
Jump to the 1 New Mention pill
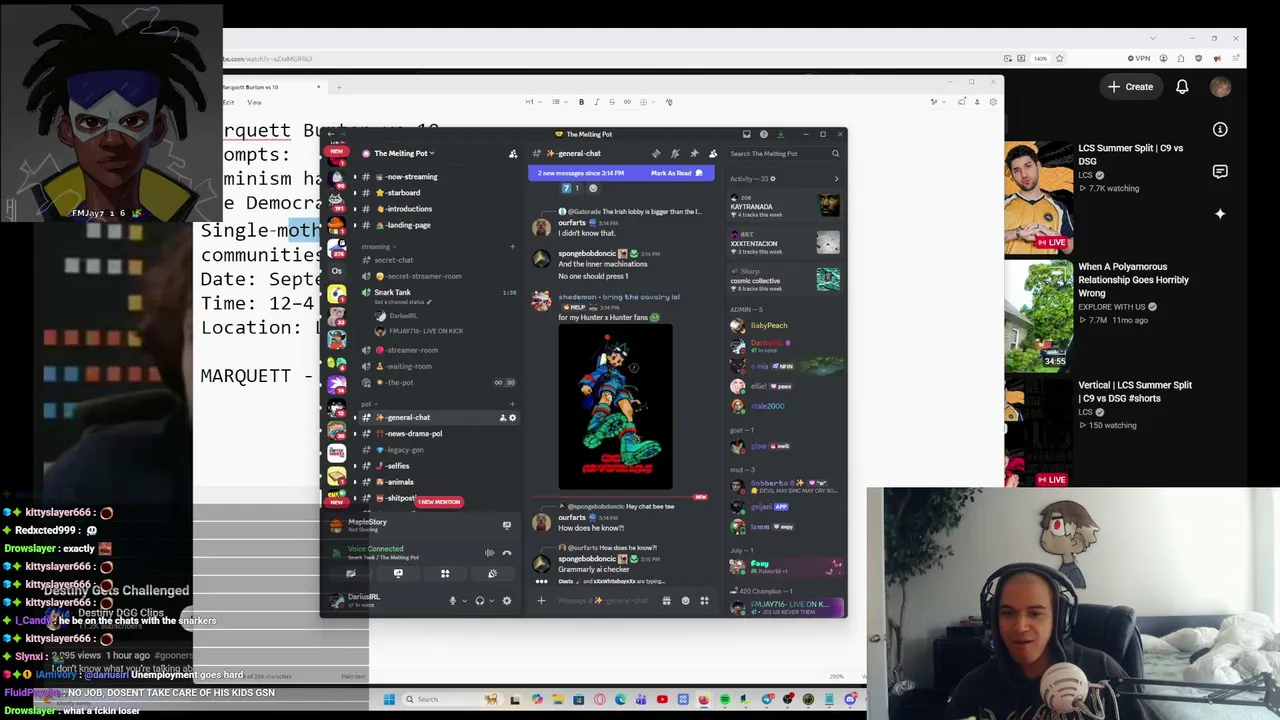click(439, 502)
